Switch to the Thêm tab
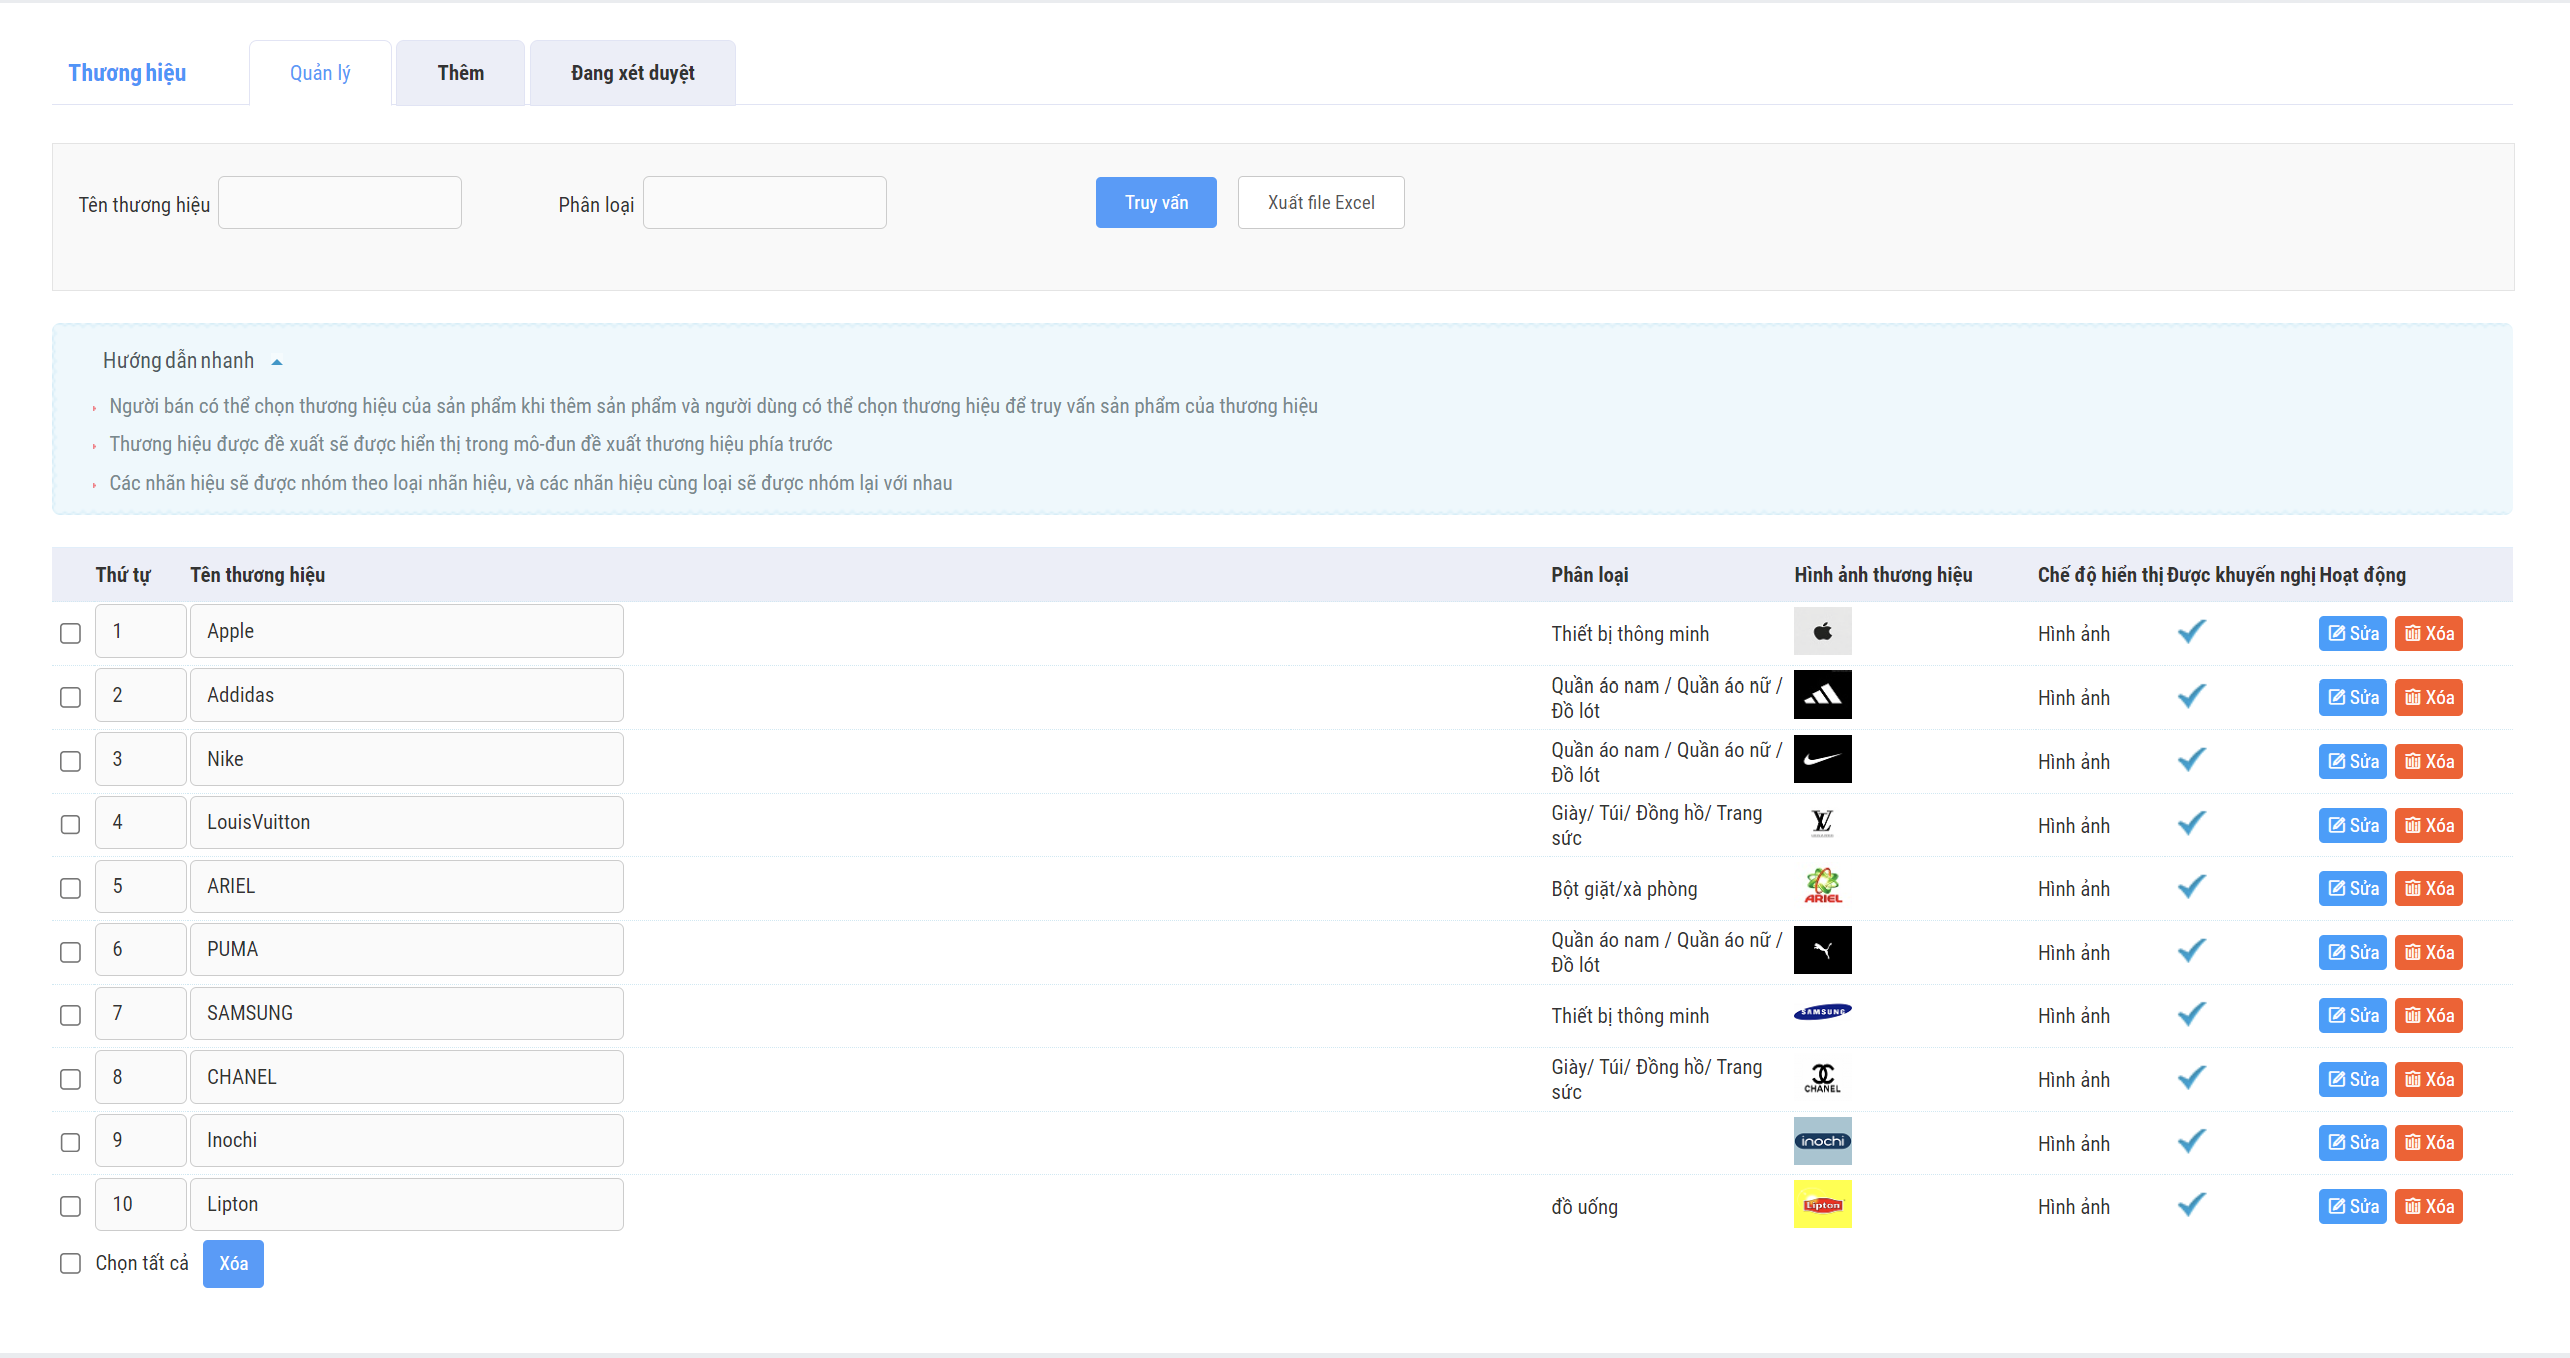Viewport: 2570px width, 1358px height. pos(460,73)
